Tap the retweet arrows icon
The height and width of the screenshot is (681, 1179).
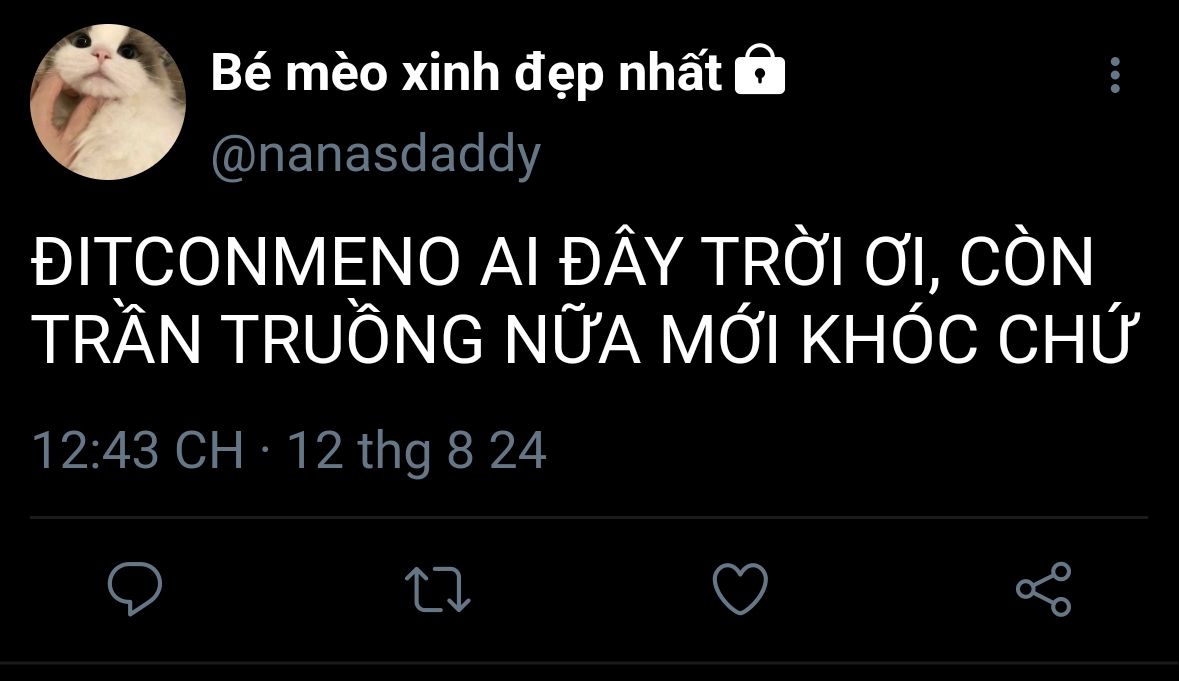(x=438, y=589)
